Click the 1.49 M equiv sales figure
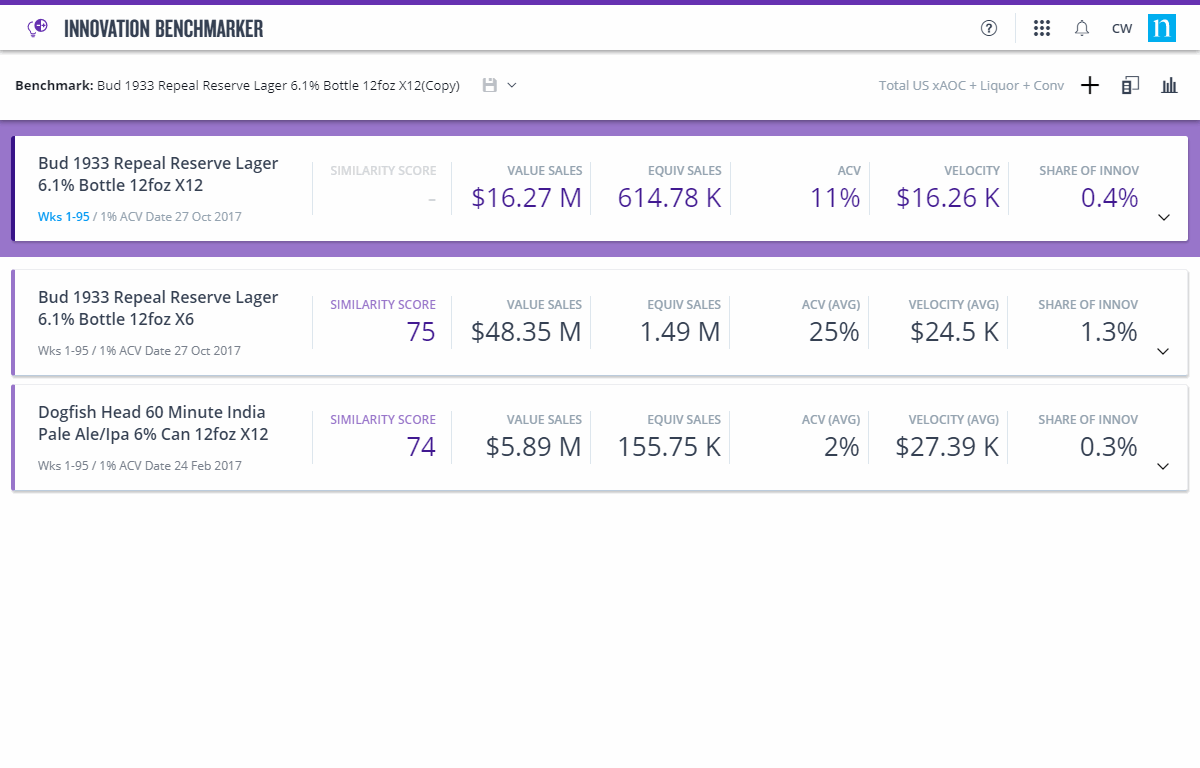This screenshot has height=768, width=1200. tap(680, 332)
